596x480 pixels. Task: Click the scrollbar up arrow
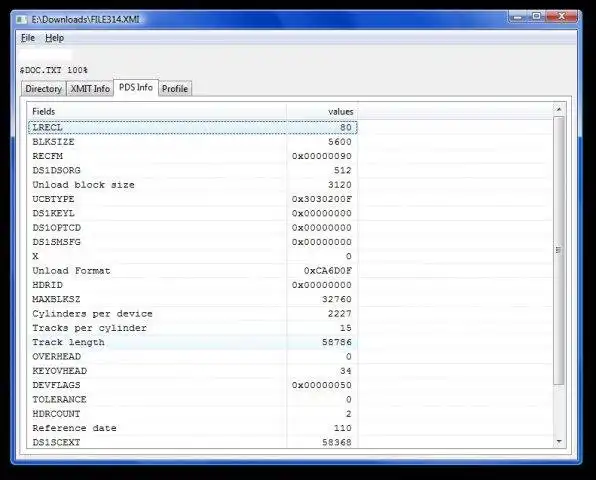[x=559, y=110]
